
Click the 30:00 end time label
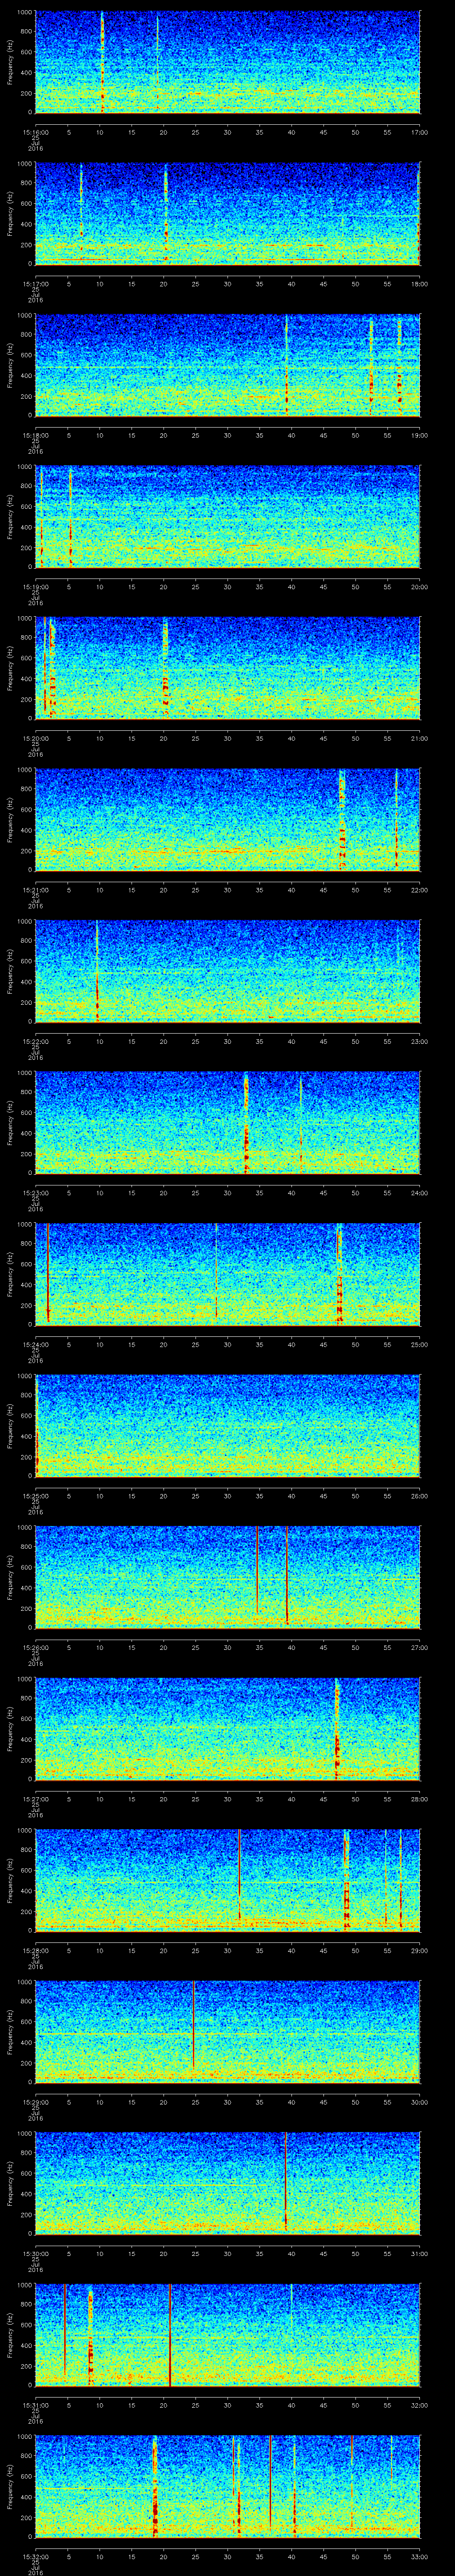(419, 2102)
